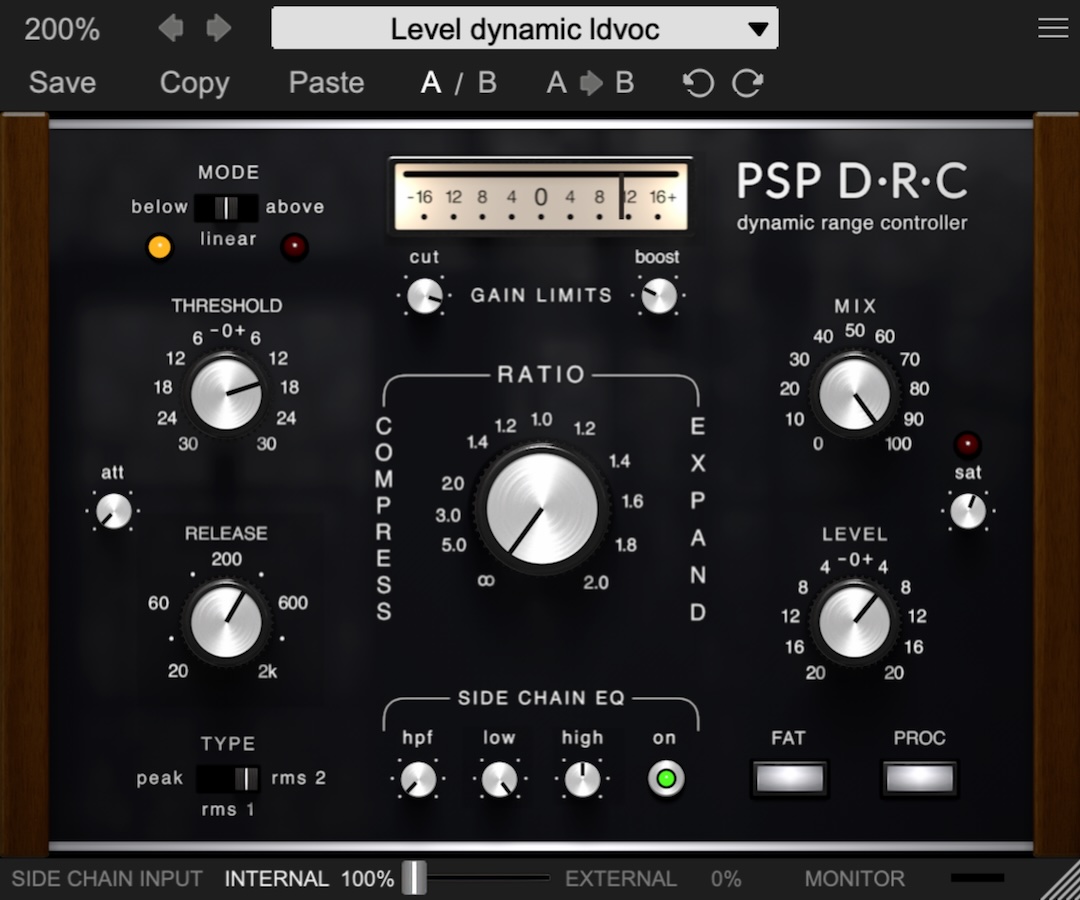This screenshot has width=1080, height=900.
Task: Click the MODE below/above selector switch
Action: coord(226,207)
